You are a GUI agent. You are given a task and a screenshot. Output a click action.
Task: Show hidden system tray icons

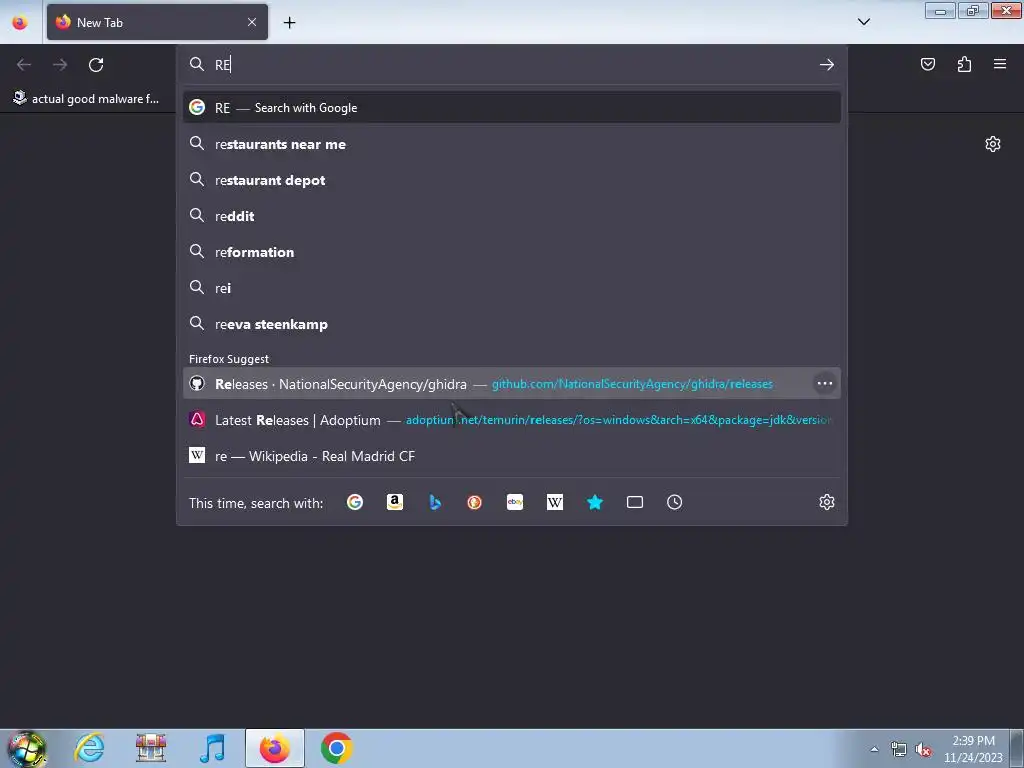(874, 749)
